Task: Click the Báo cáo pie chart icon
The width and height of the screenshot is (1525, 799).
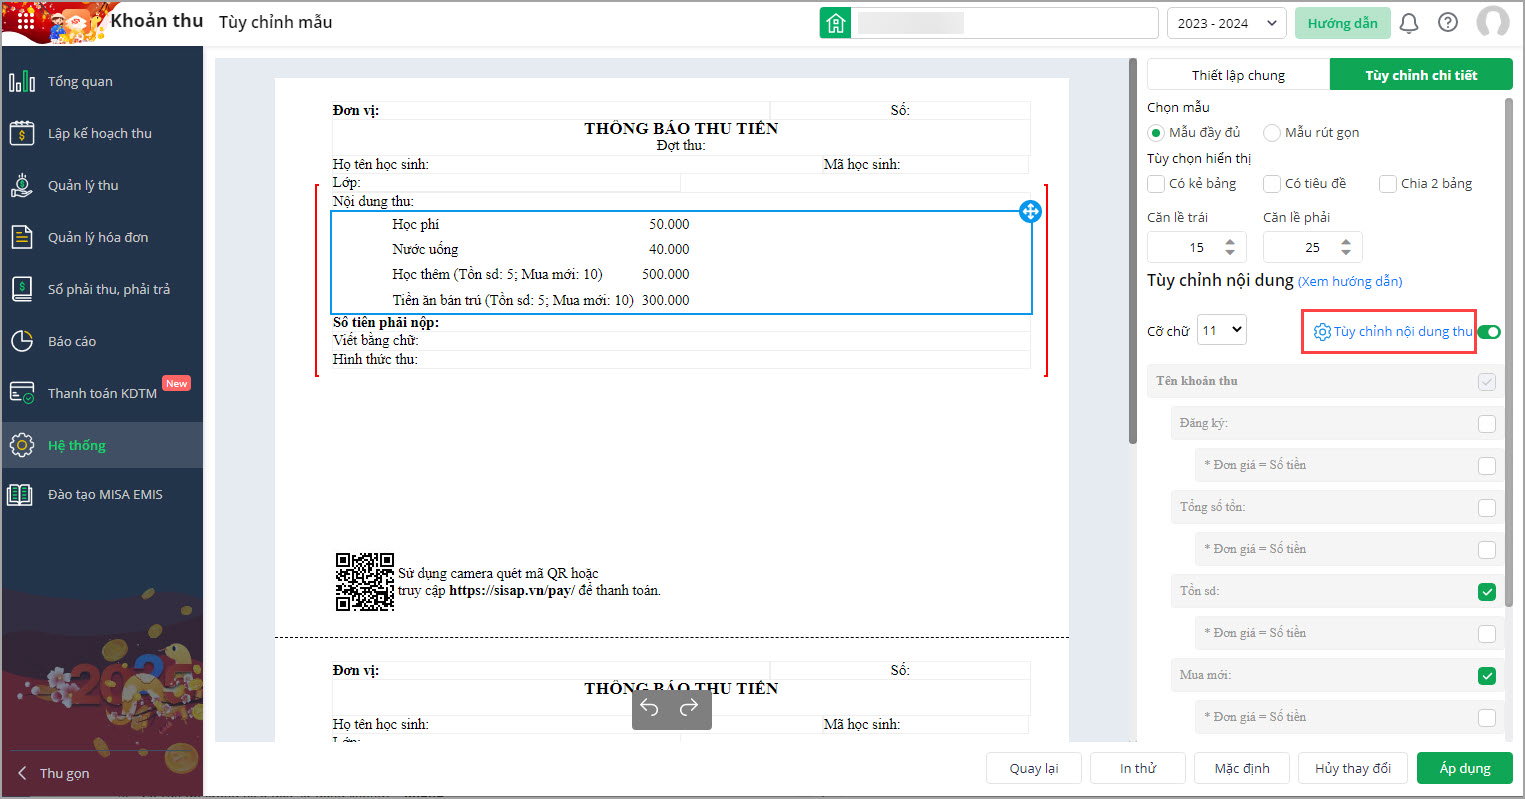Action: coord(22,341)
